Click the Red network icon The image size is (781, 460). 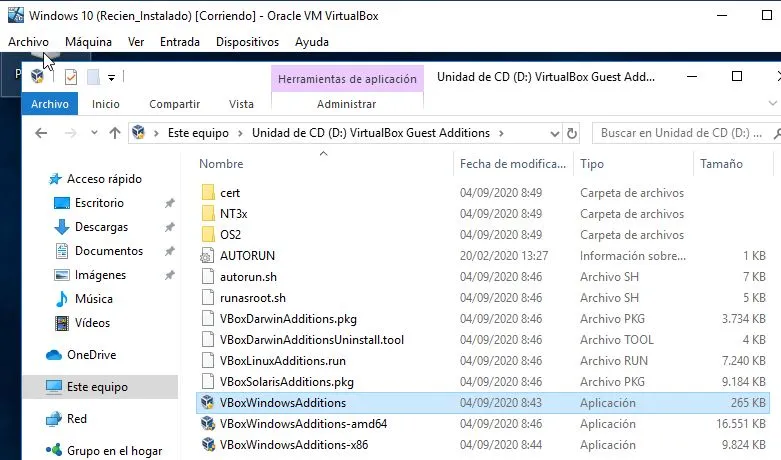tap(54, 419)
